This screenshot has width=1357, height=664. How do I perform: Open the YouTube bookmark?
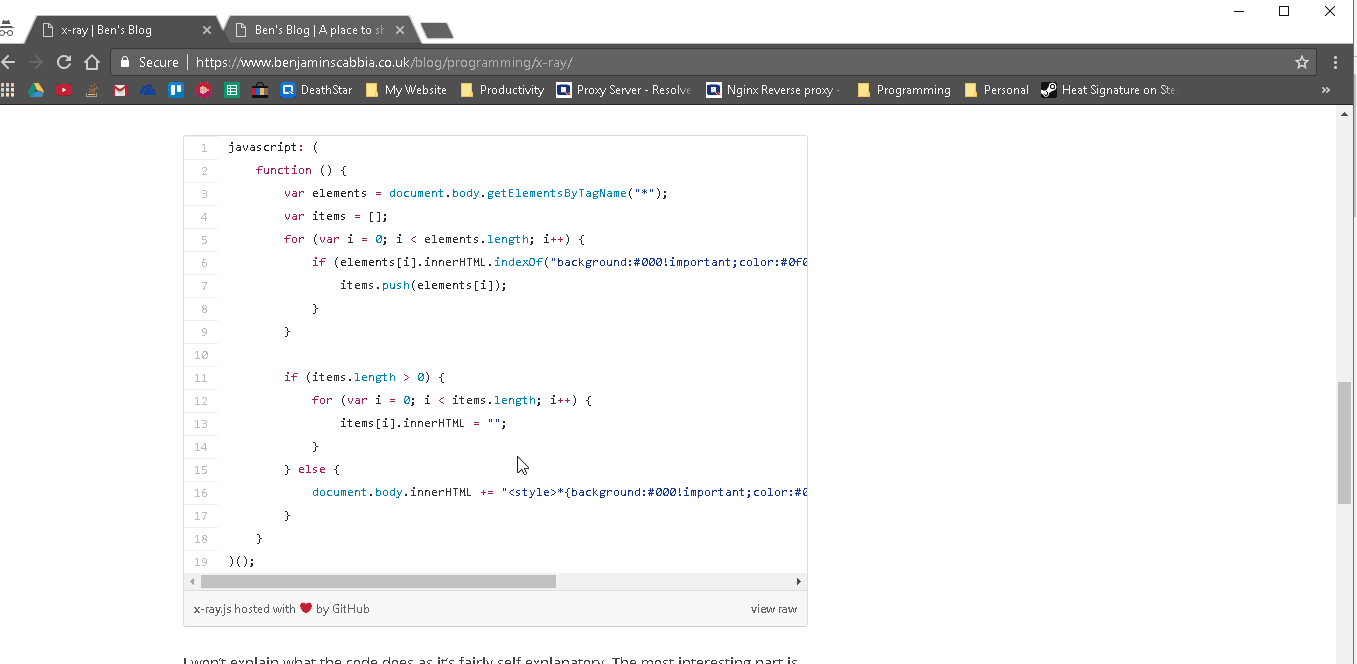tap(64, 90)
